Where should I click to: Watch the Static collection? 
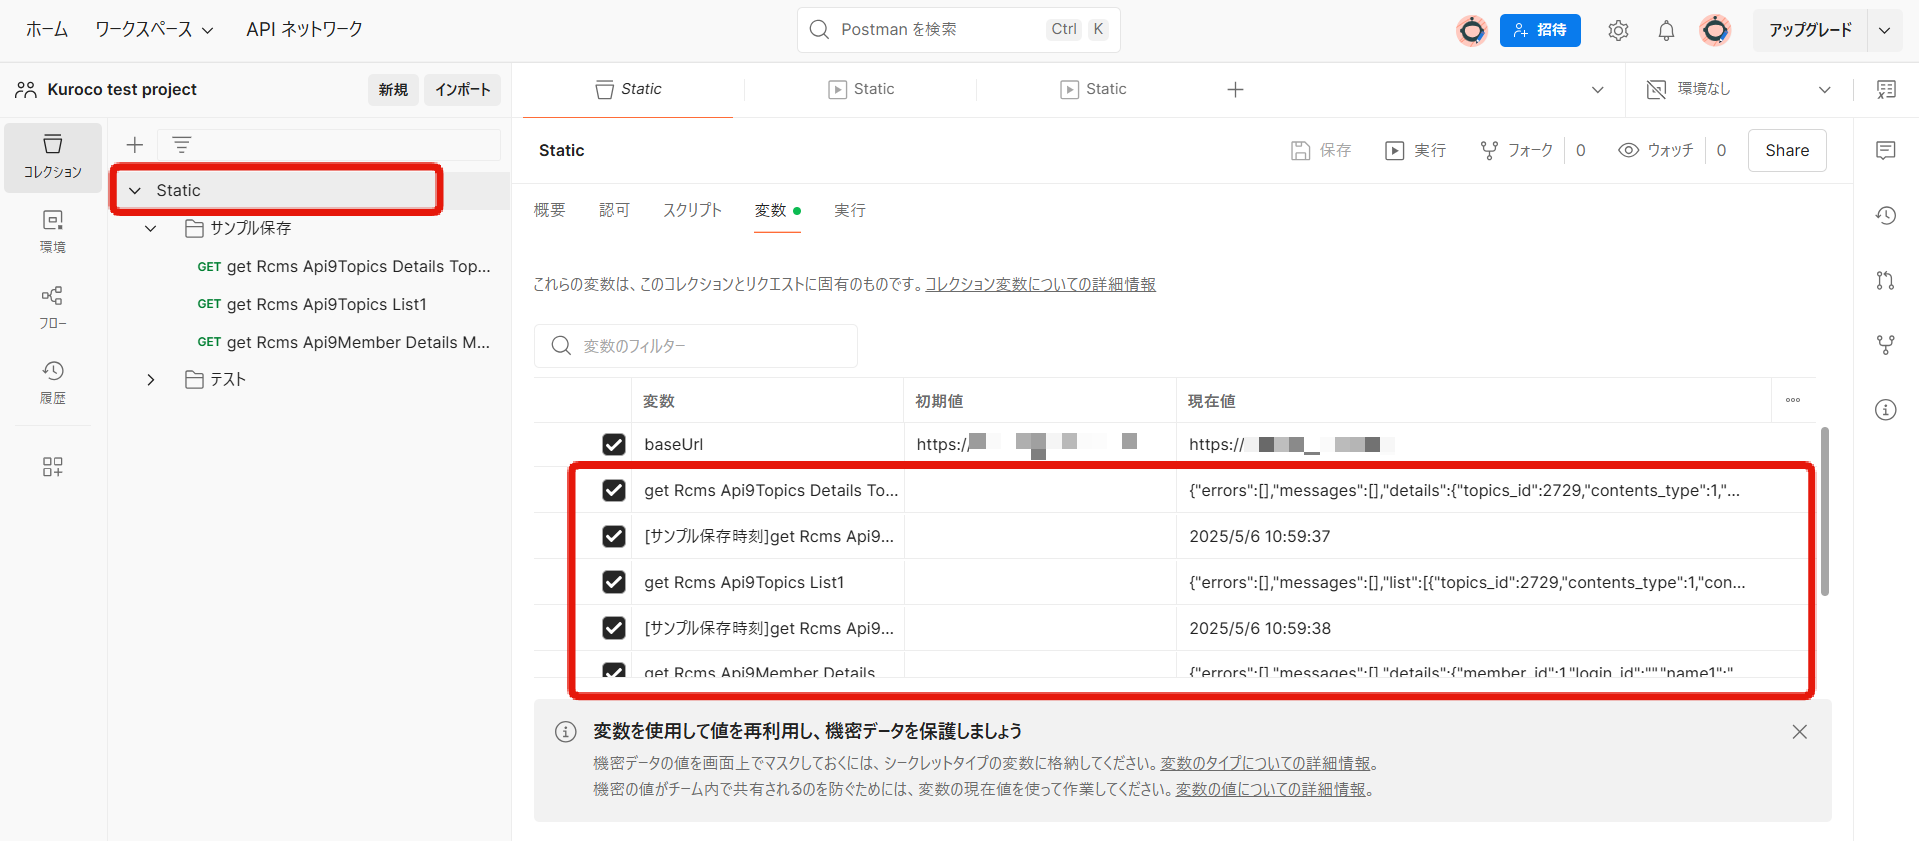1656,151
